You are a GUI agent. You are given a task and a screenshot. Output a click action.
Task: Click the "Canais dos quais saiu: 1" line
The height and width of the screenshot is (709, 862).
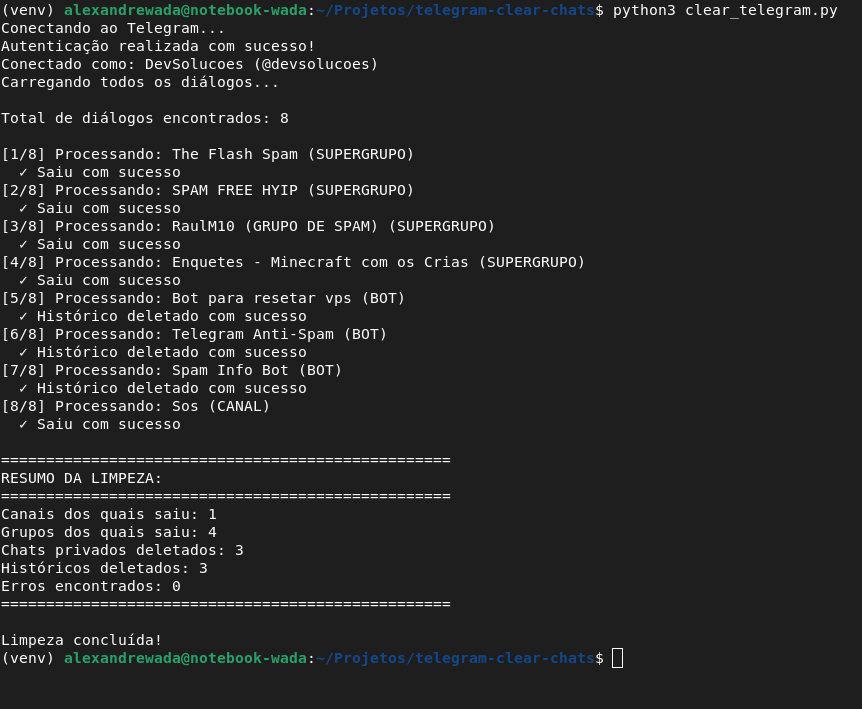109,514
